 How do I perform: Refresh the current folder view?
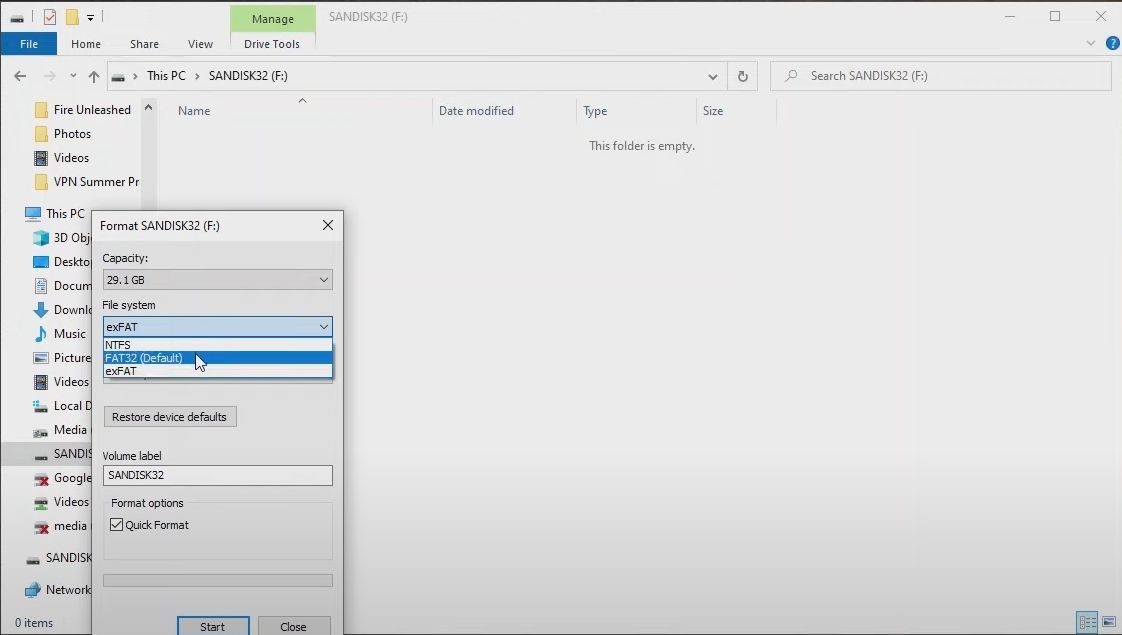742,75
